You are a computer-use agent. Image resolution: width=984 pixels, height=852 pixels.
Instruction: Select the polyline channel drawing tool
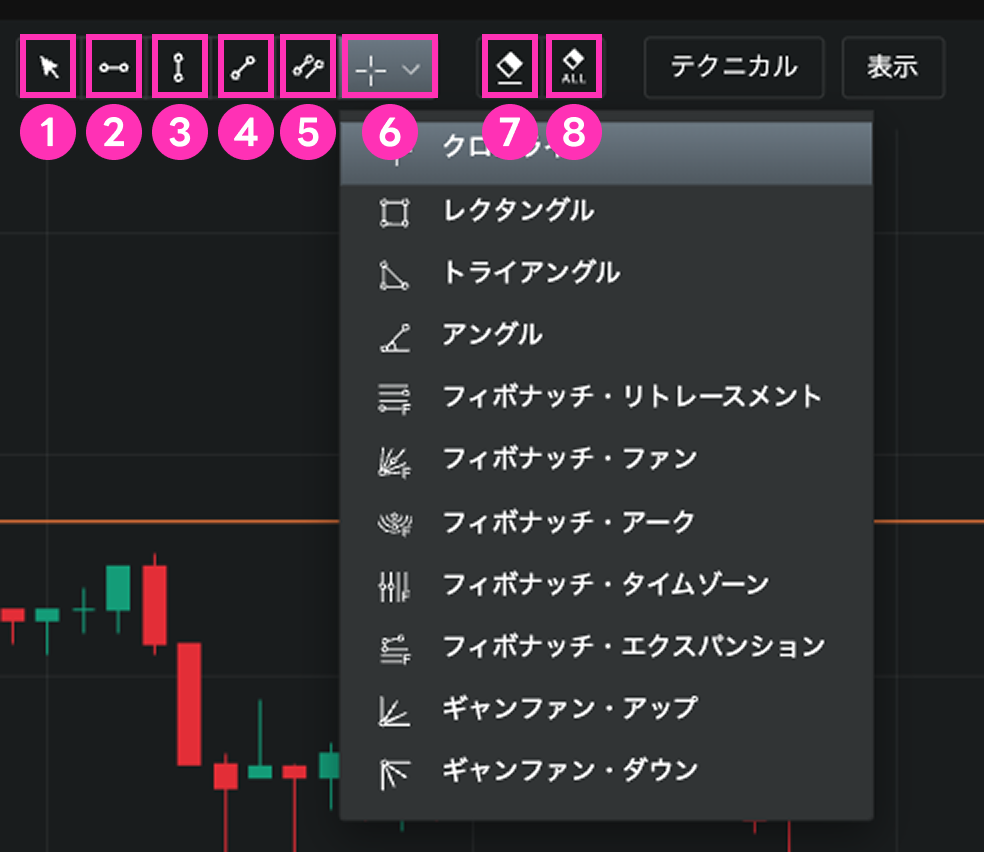point(308,67)
